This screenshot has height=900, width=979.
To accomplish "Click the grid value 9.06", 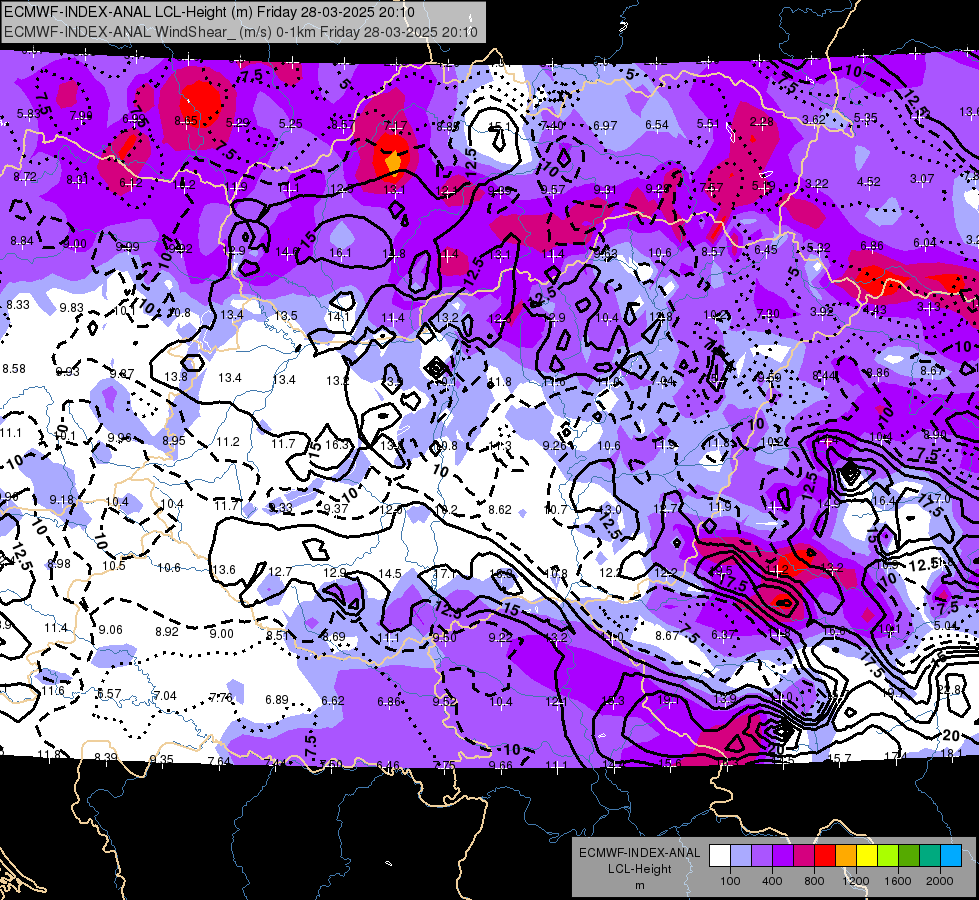I will click(x=111, y=630).
